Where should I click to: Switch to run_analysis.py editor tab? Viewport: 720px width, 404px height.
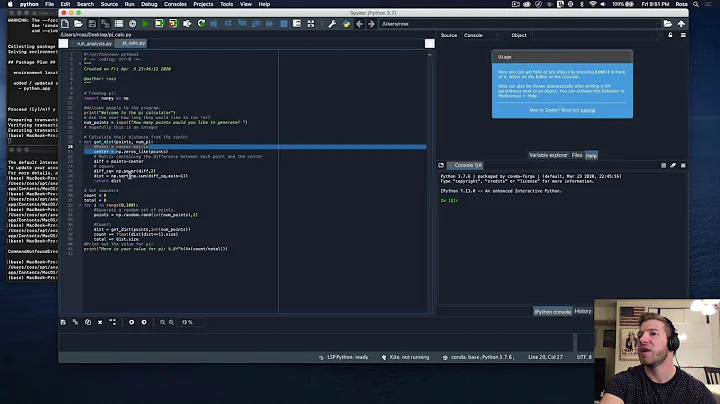pyautogui.click(x=94, y=44)
